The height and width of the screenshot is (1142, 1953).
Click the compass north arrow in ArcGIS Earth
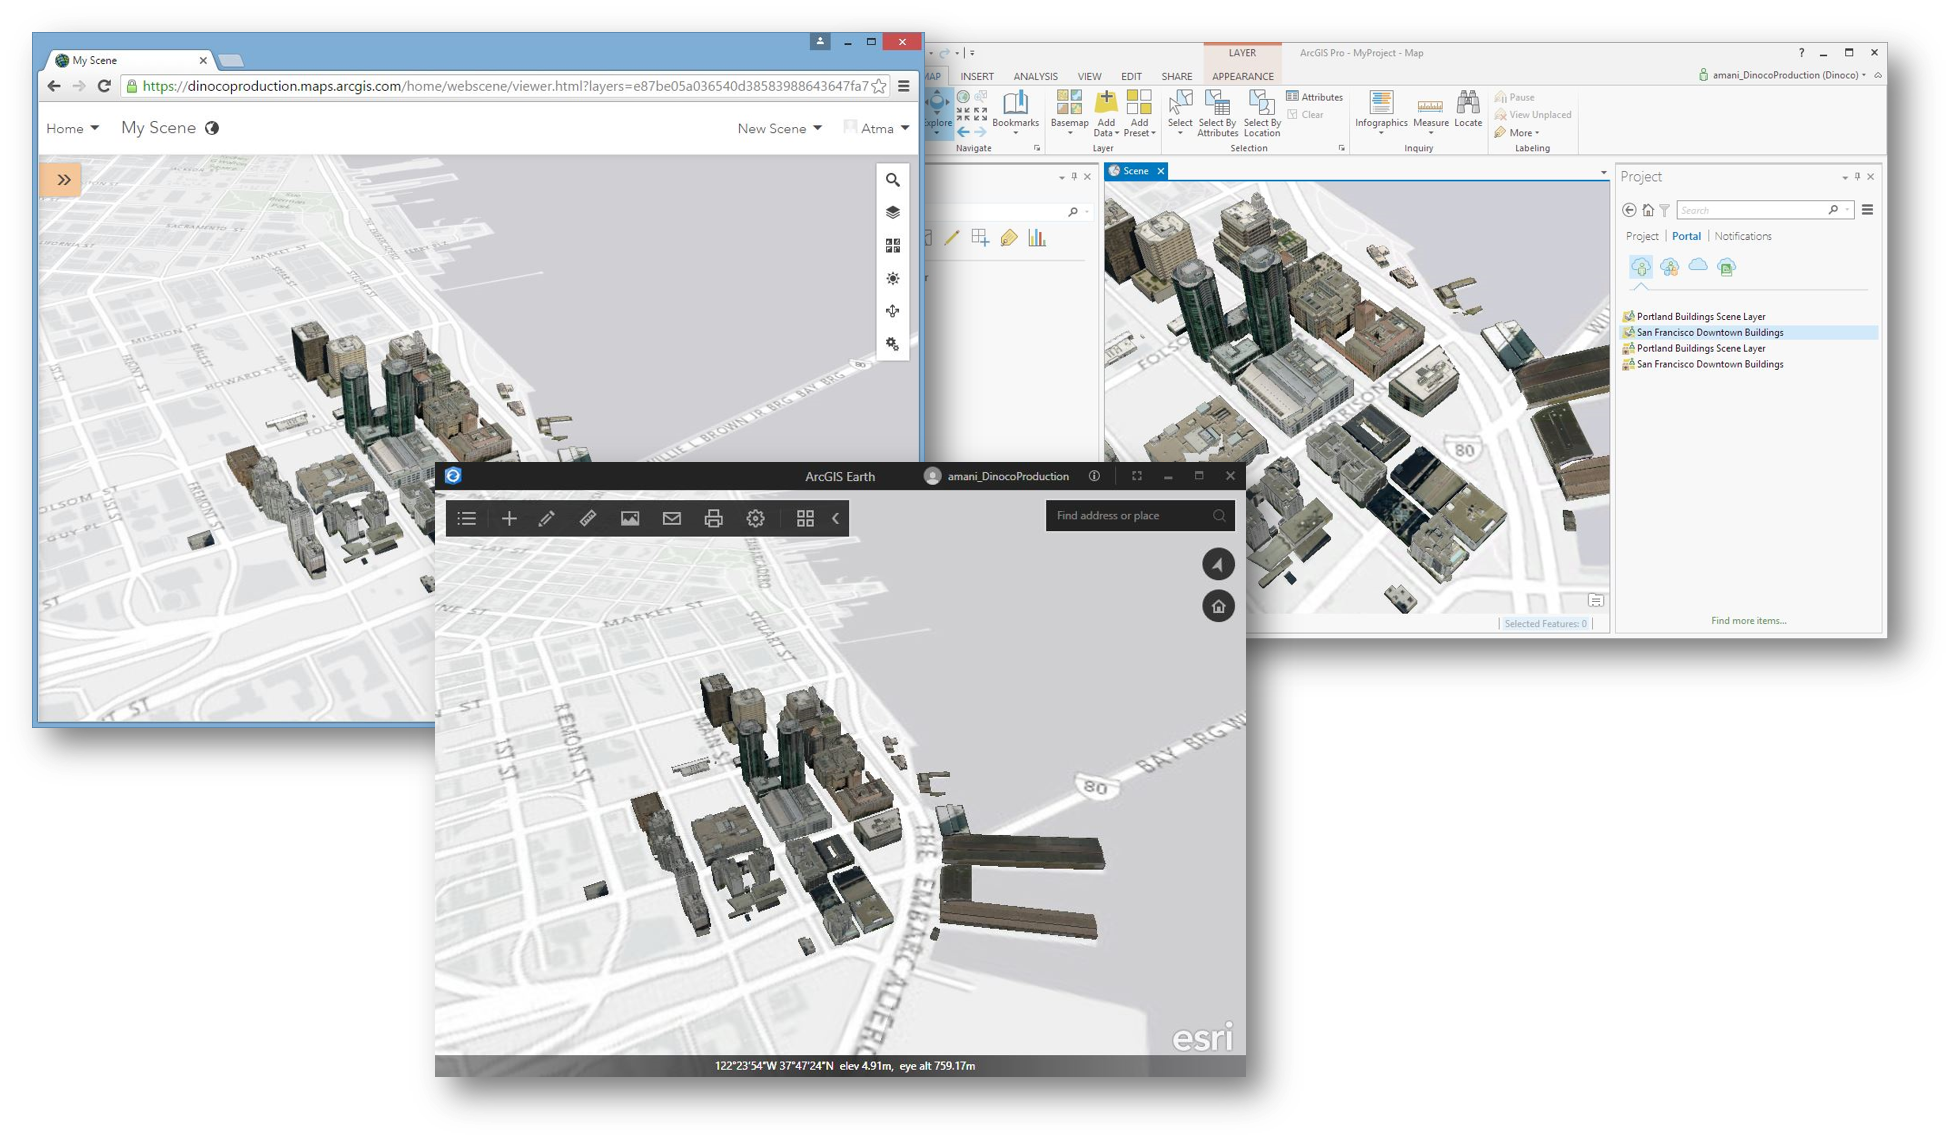click(1218, 564)
